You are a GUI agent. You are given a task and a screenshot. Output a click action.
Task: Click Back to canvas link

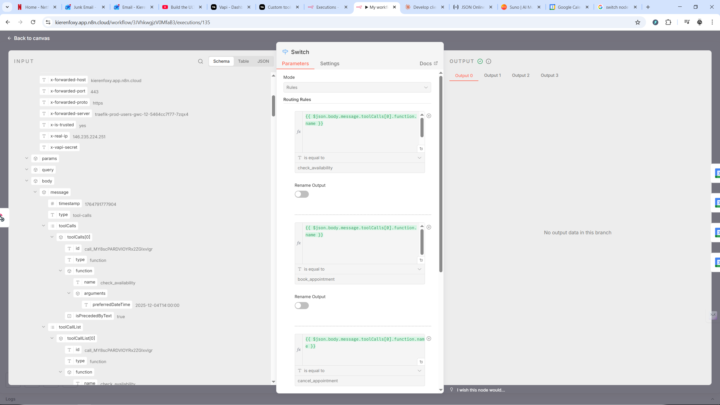pyautogui.click(x=28, y=38)
